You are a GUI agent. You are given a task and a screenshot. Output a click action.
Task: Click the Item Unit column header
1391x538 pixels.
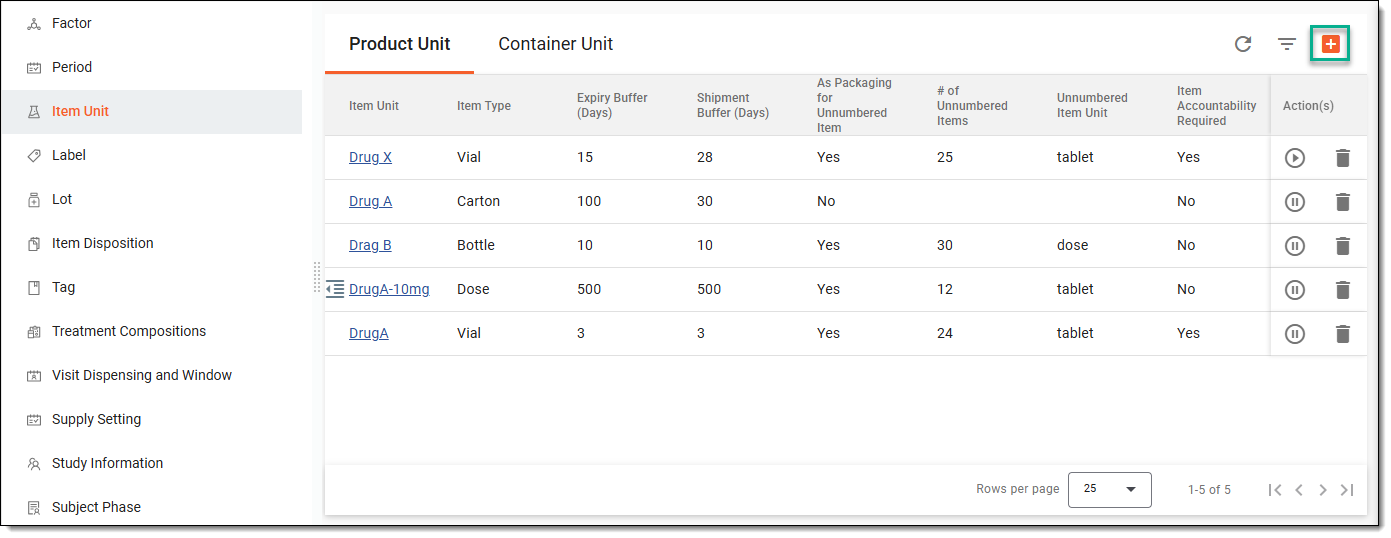[x=374, y=106]
